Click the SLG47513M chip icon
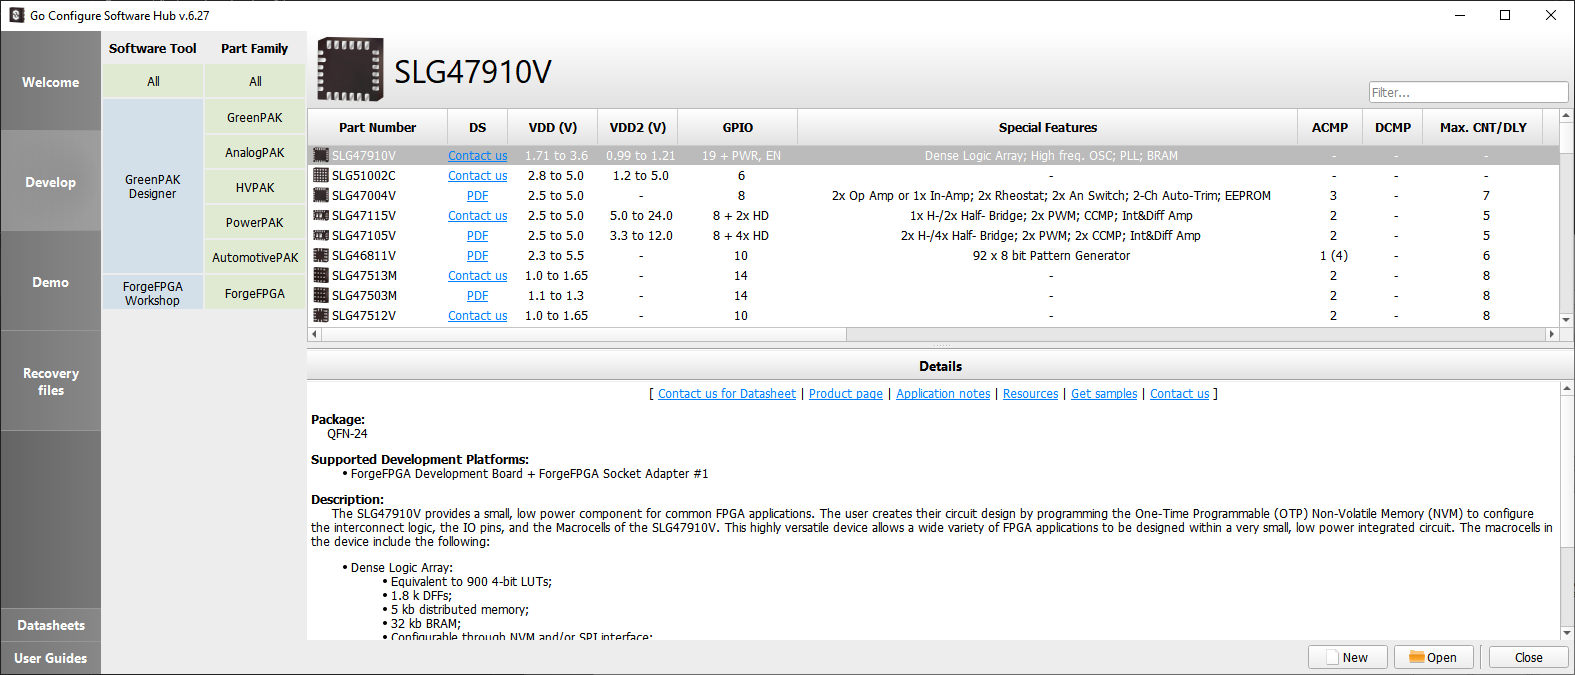The width and height of the screenshot is (1575, 675). pyautogui.click(x=321, y=275)
